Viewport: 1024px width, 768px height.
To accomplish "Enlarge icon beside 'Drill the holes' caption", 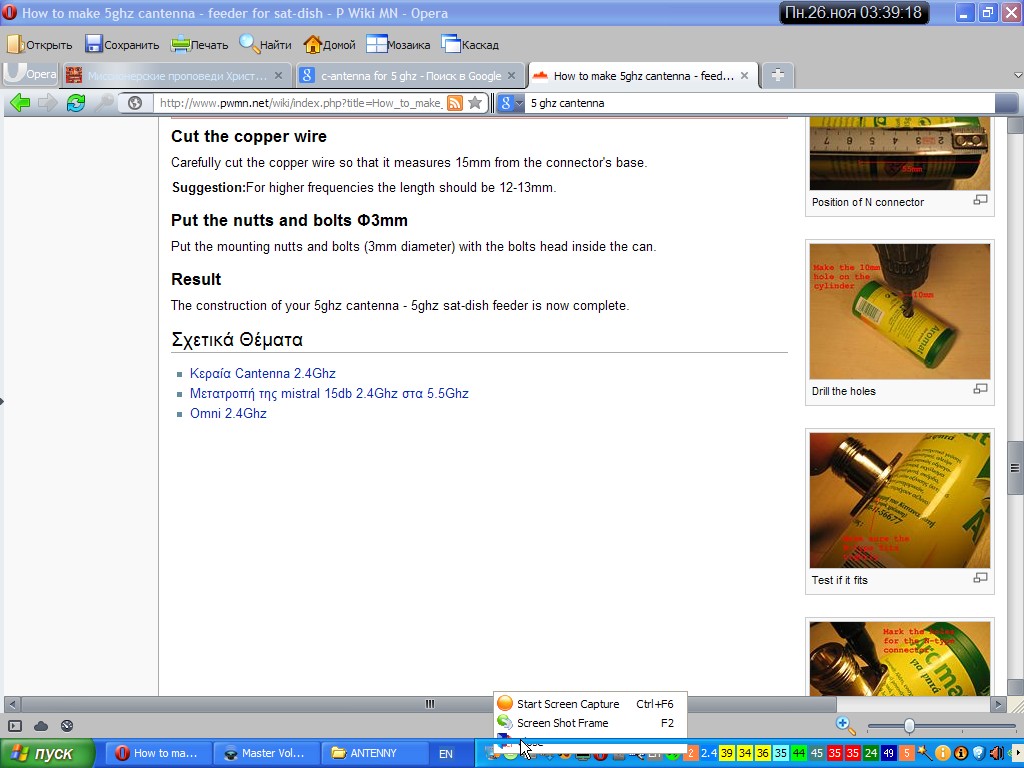I will [x=980, y=389].
